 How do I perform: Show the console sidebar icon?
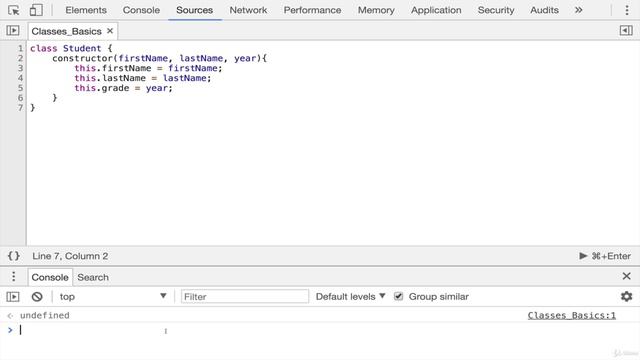click(x=13, y=297)
